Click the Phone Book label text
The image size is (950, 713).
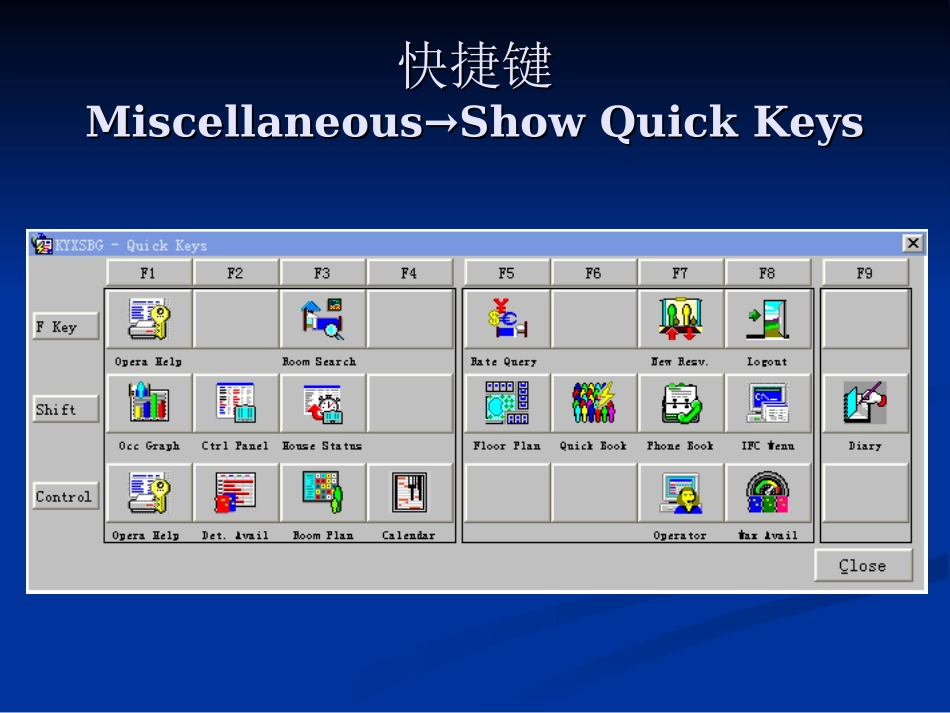(x=680, y=446)
